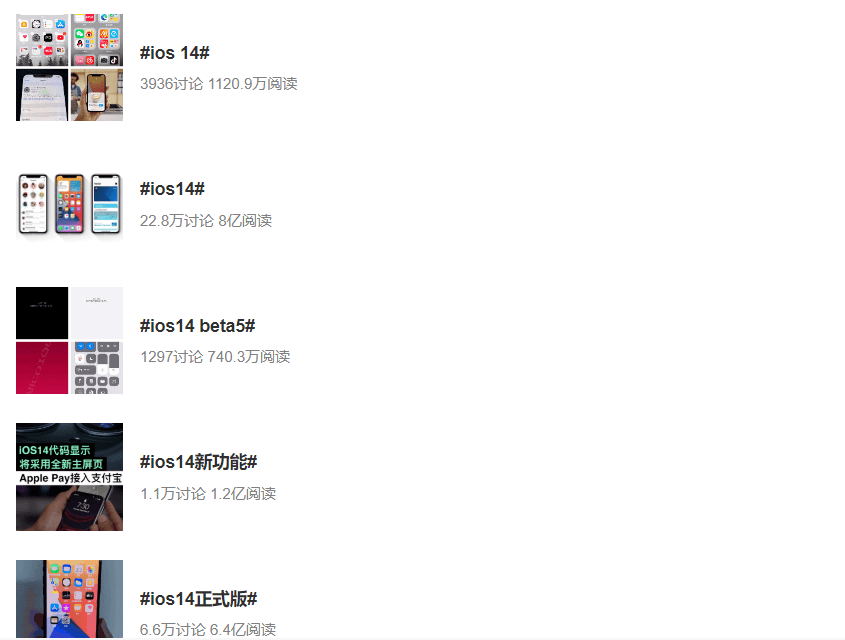Click the black image in #ios14 beta5#

tap(42, 313)
